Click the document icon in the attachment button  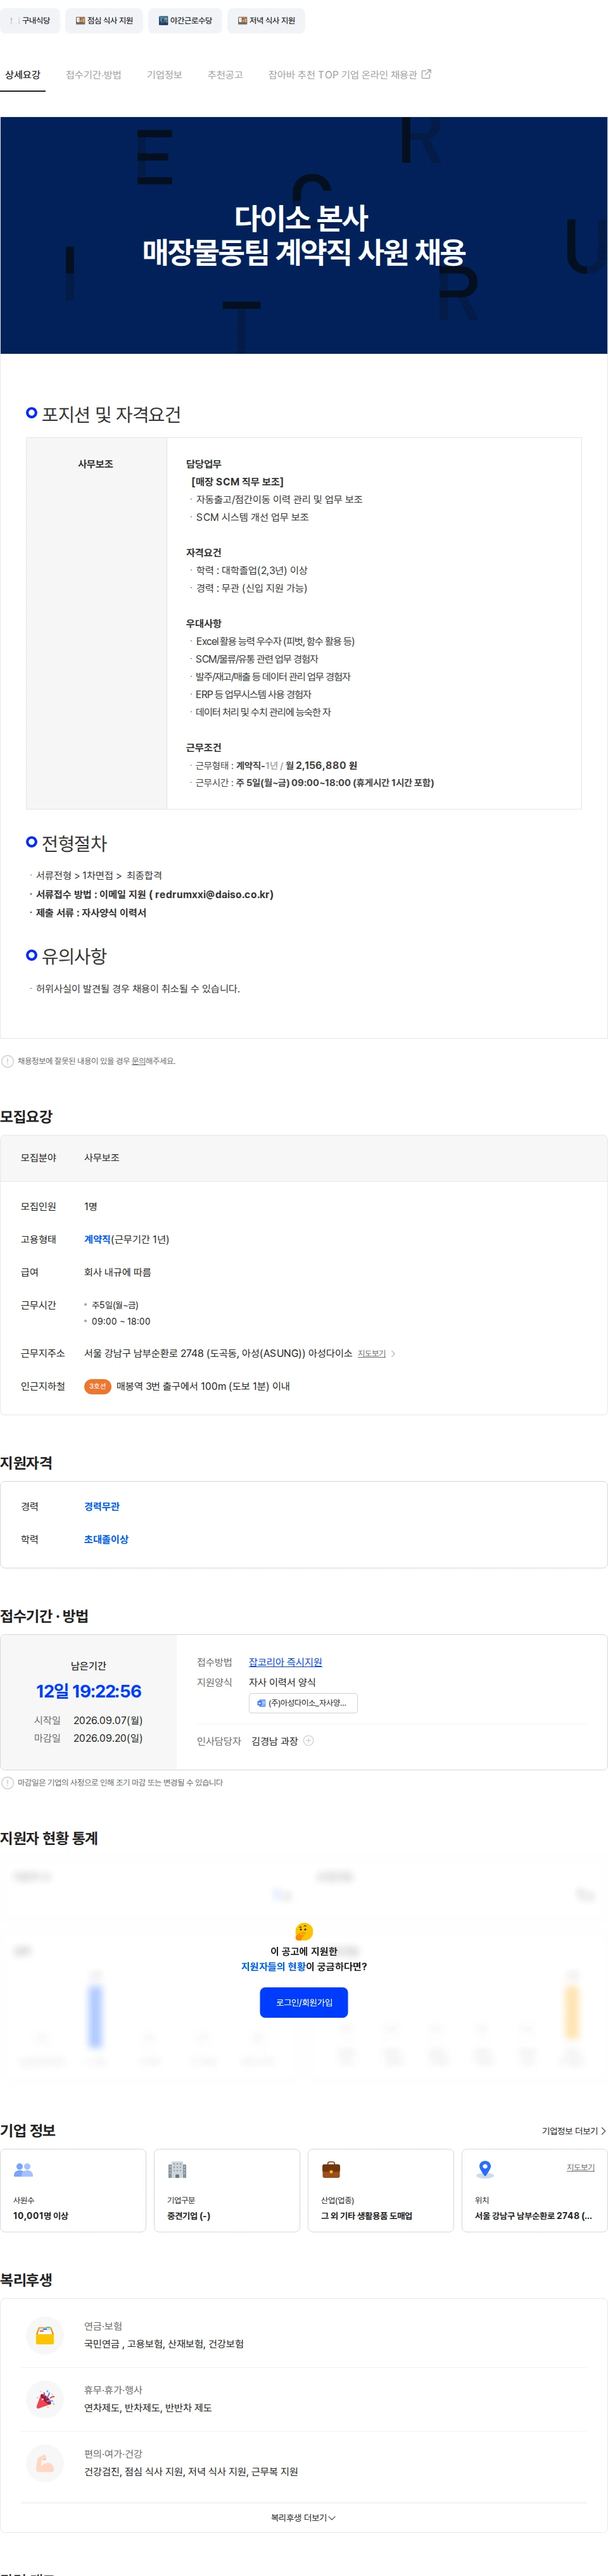pos(261,1703)
